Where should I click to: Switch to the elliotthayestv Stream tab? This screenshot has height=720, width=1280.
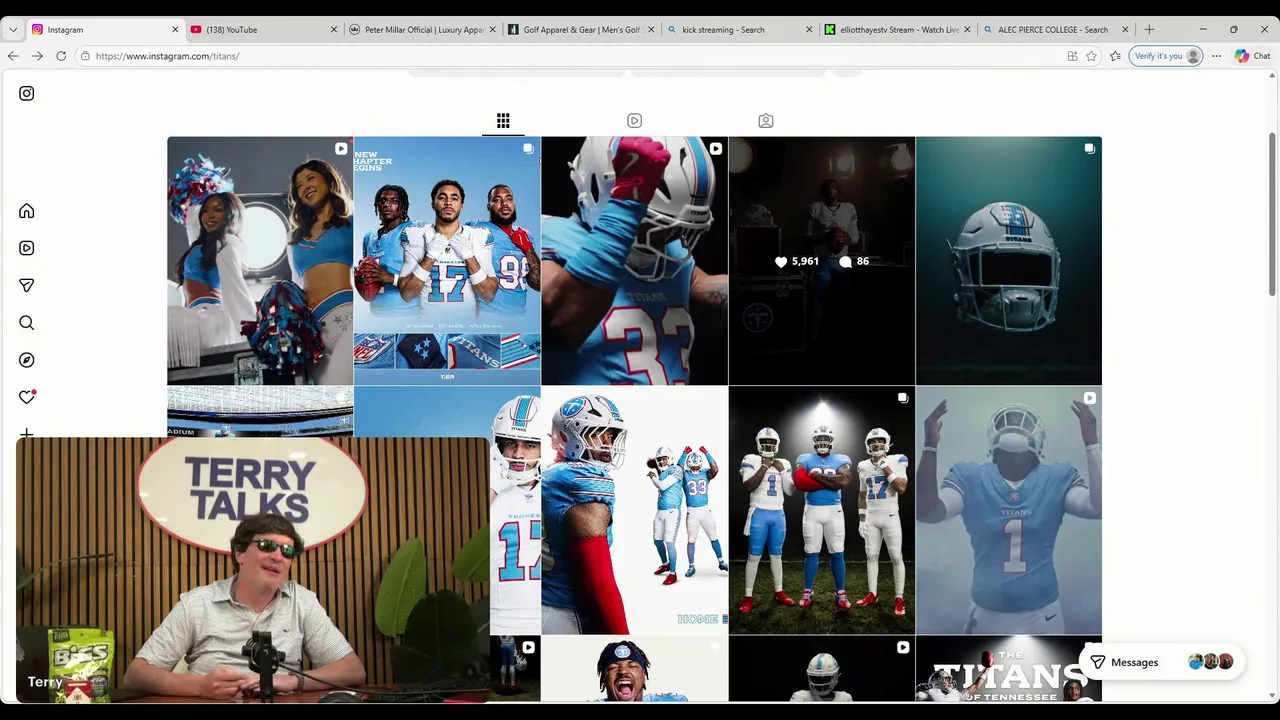tap(898, 29)
